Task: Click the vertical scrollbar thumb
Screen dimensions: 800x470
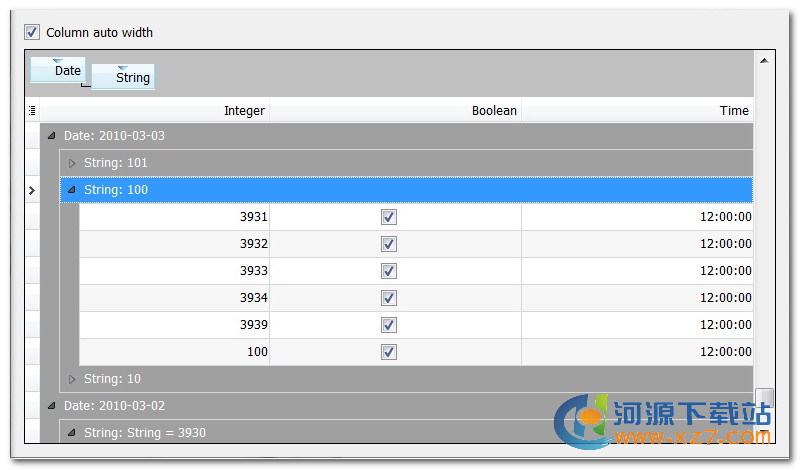Action: coord(764,399)
